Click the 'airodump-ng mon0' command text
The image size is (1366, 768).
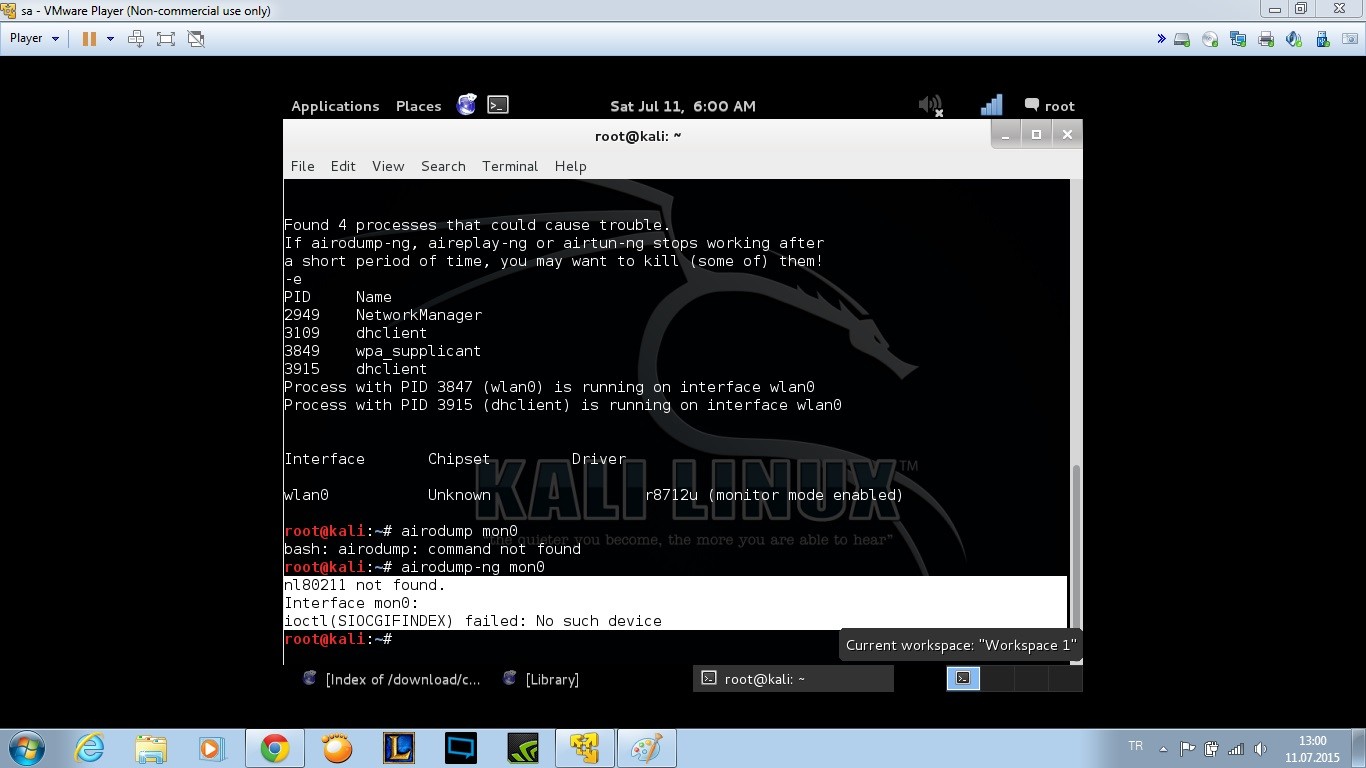(x=473, y=567)
